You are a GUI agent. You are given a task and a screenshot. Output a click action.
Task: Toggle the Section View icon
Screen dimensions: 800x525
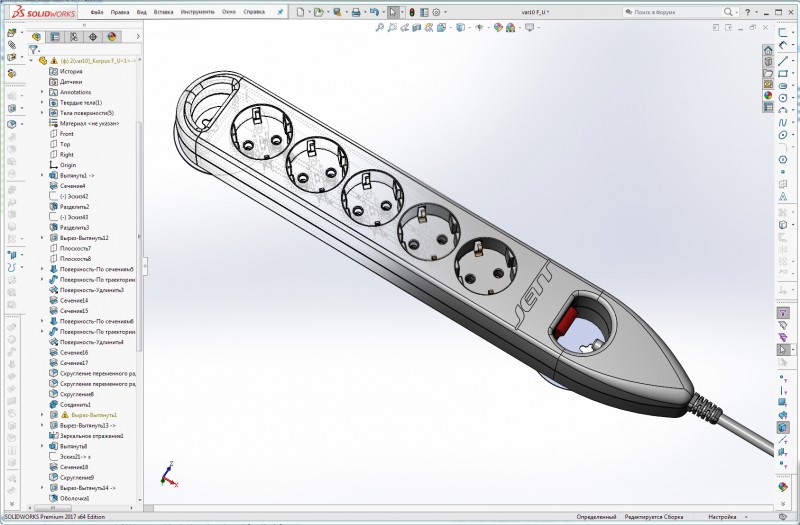tap(417, 28)
